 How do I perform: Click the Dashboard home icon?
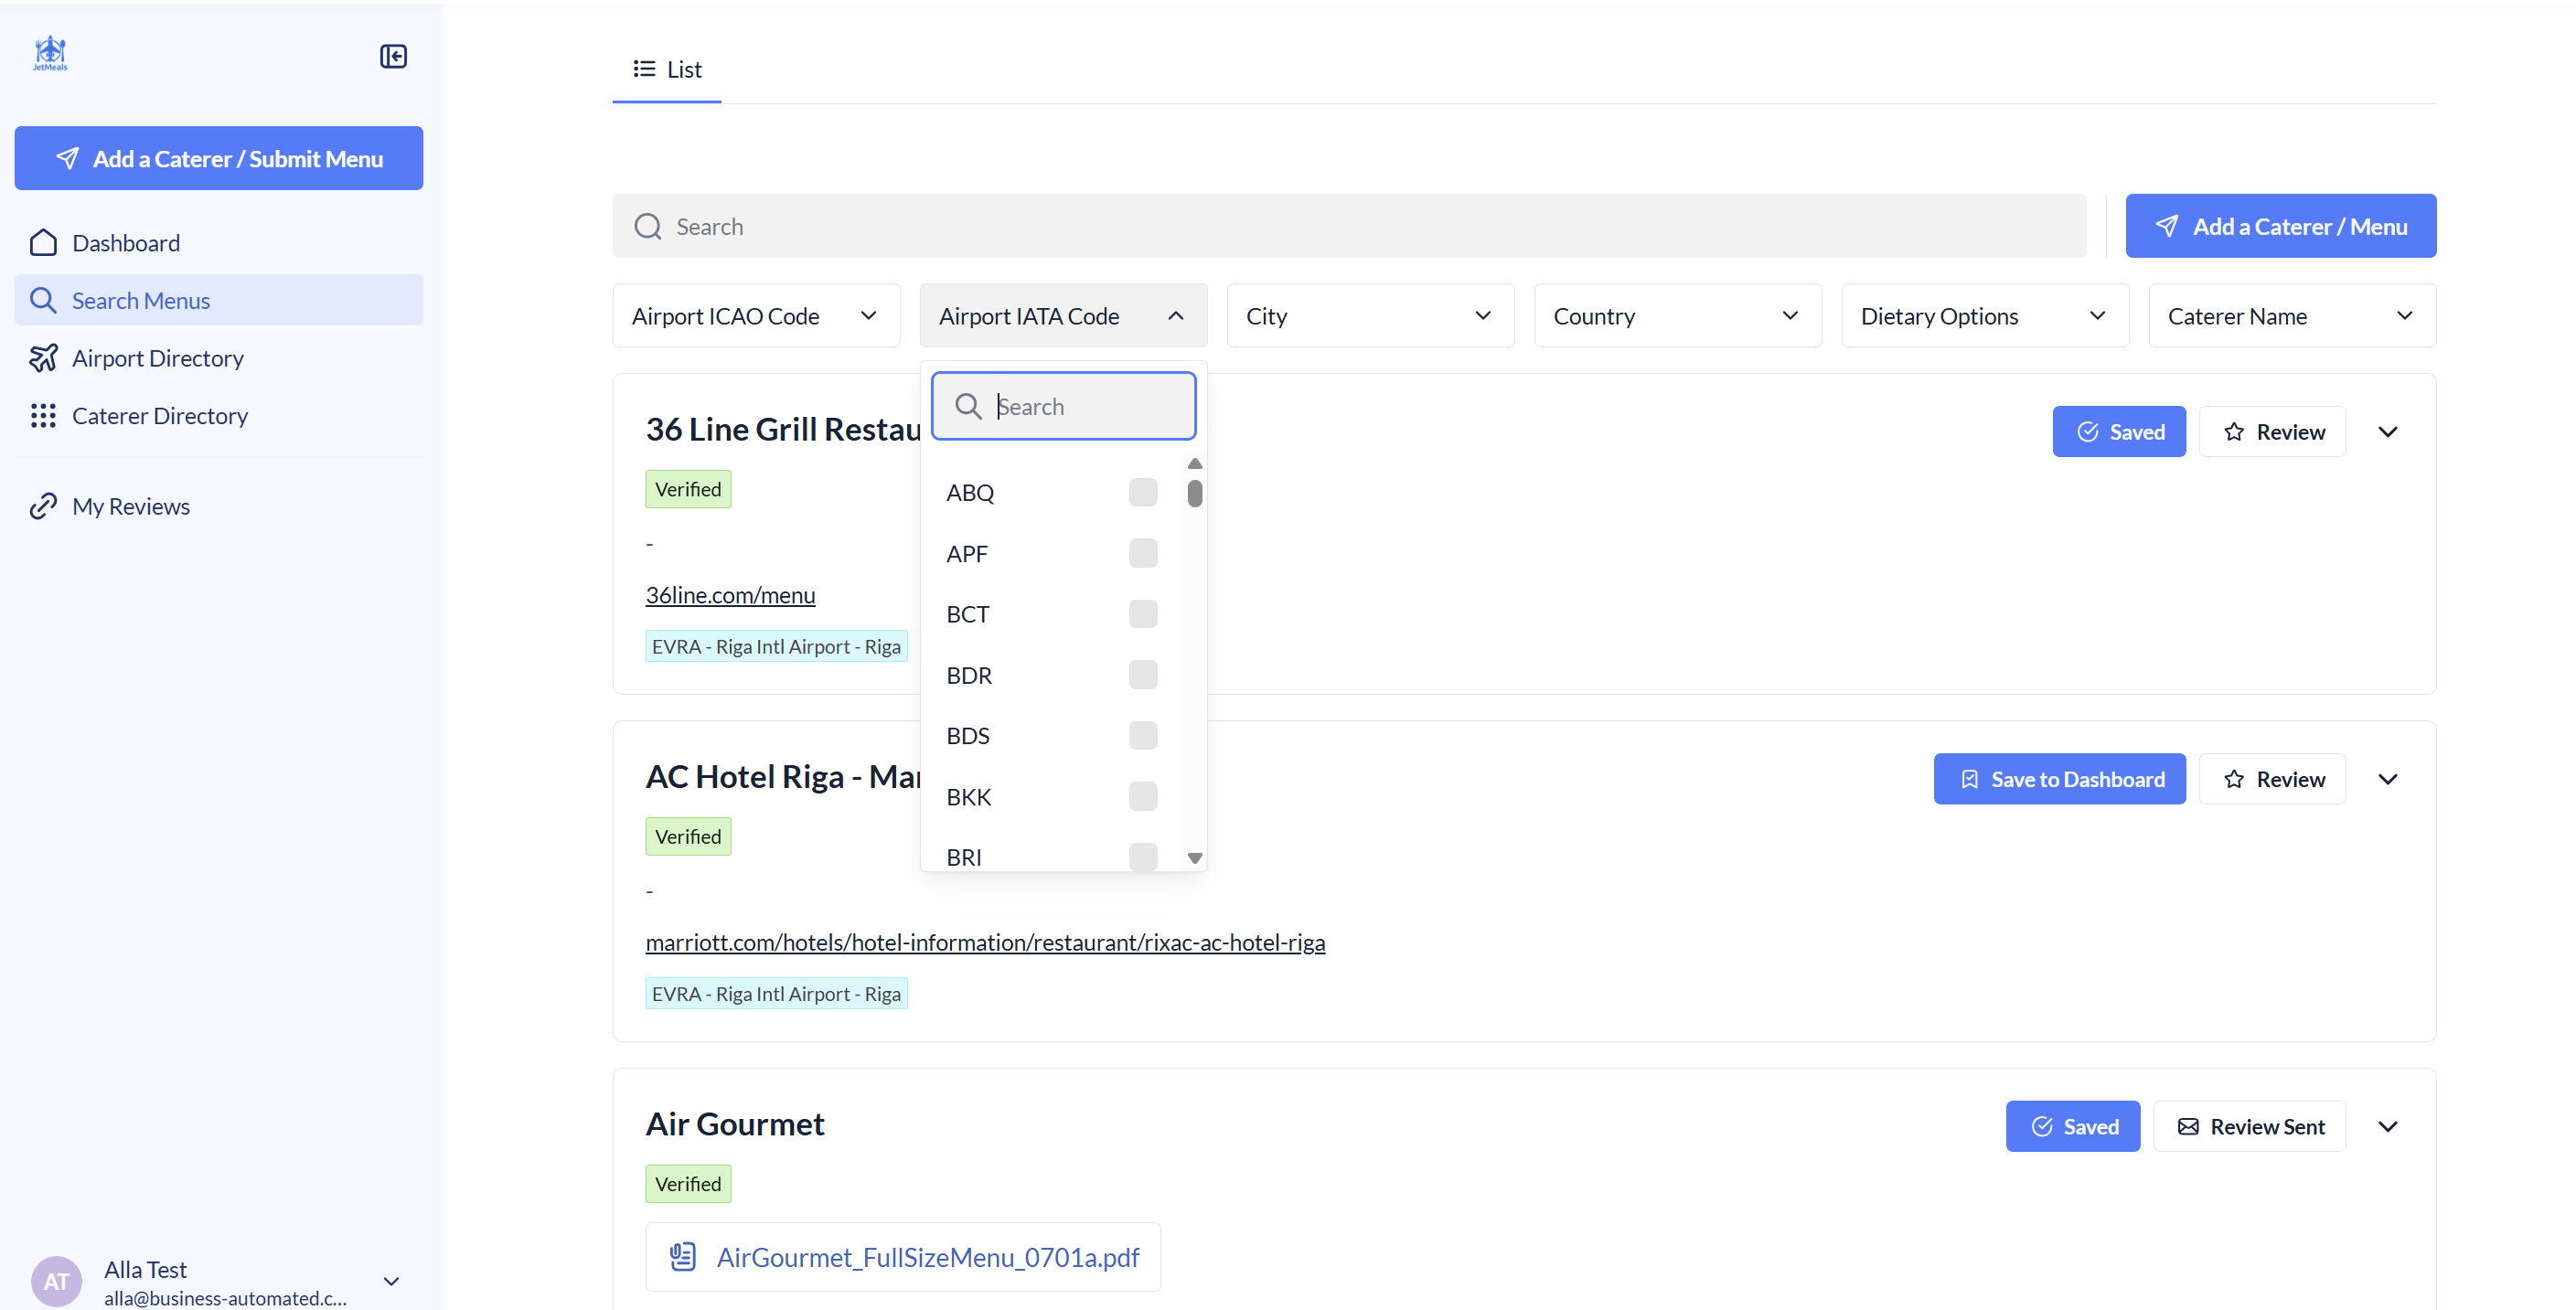43,243
